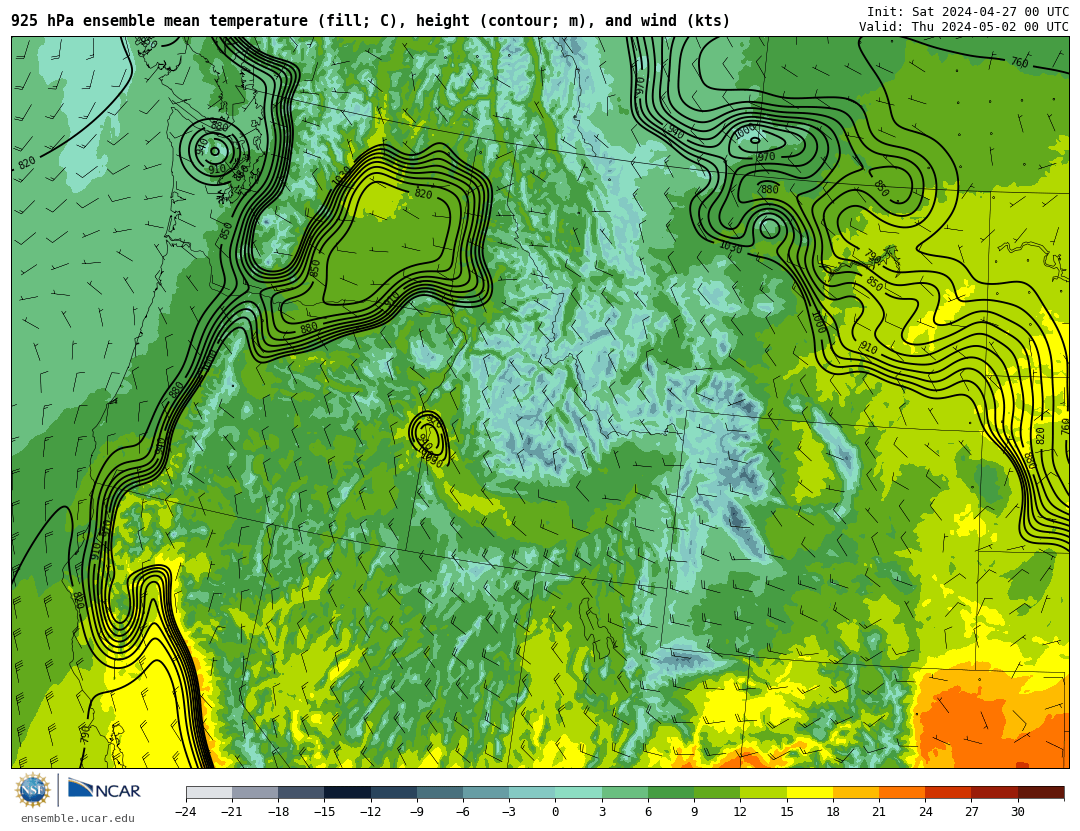1080x831 pixels.
Task: Click the '−3' colorbar tick label
Action: 509,812
